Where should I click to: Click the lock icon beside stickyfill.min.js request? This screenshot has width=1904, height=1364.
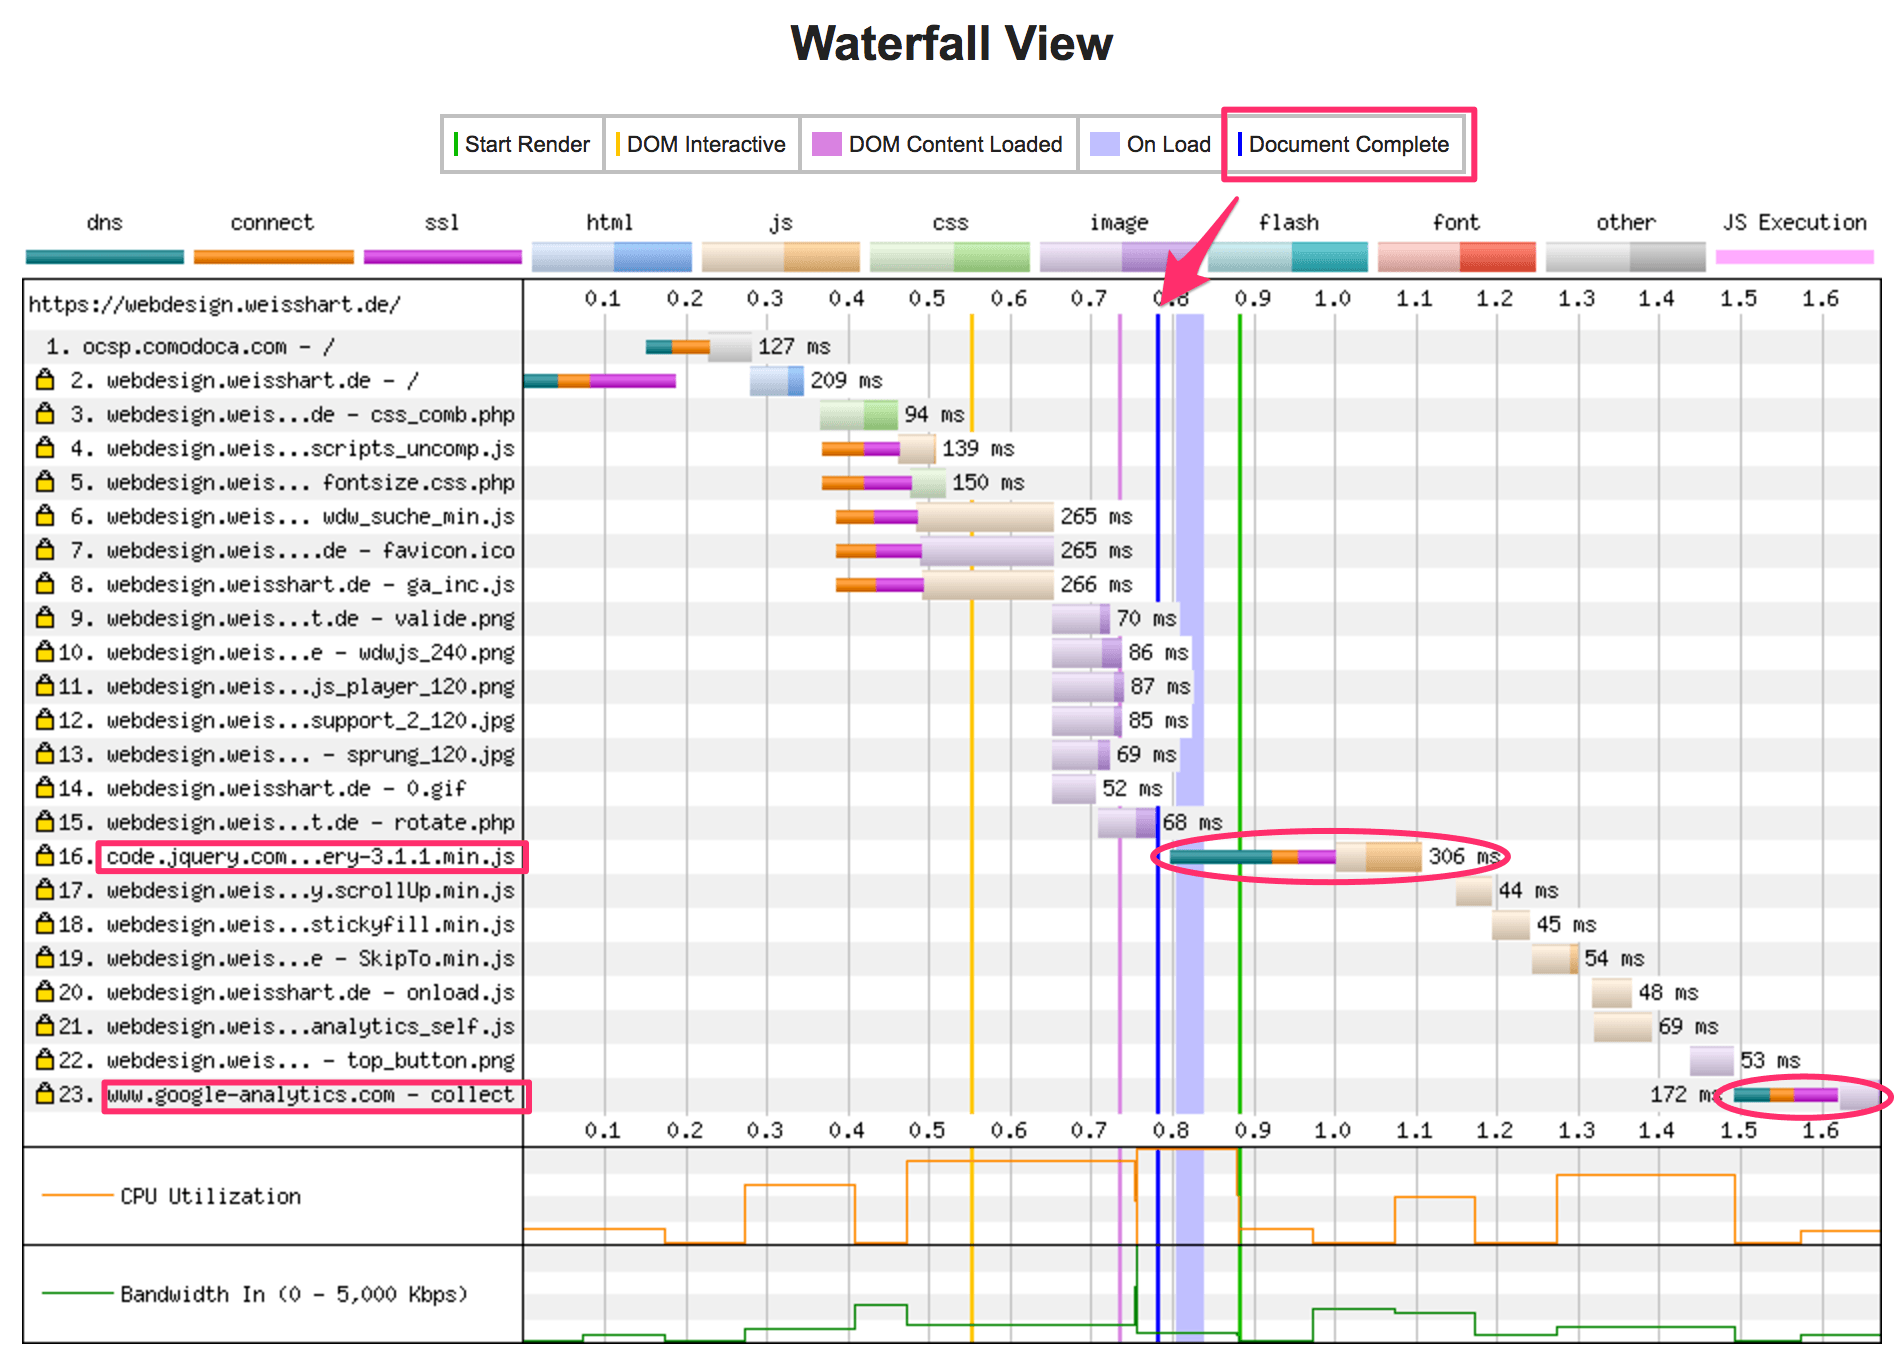[45, 923]
